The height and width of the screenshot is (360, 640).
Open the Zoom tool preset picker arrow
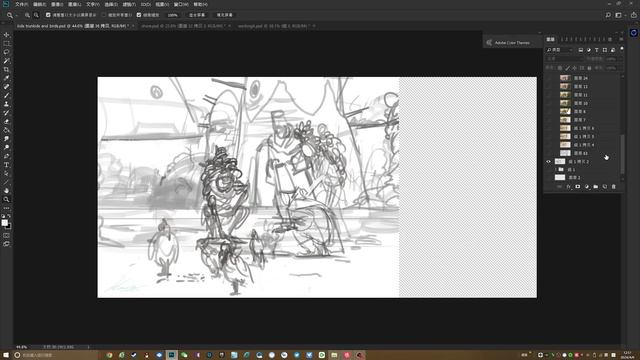point(16,15)
